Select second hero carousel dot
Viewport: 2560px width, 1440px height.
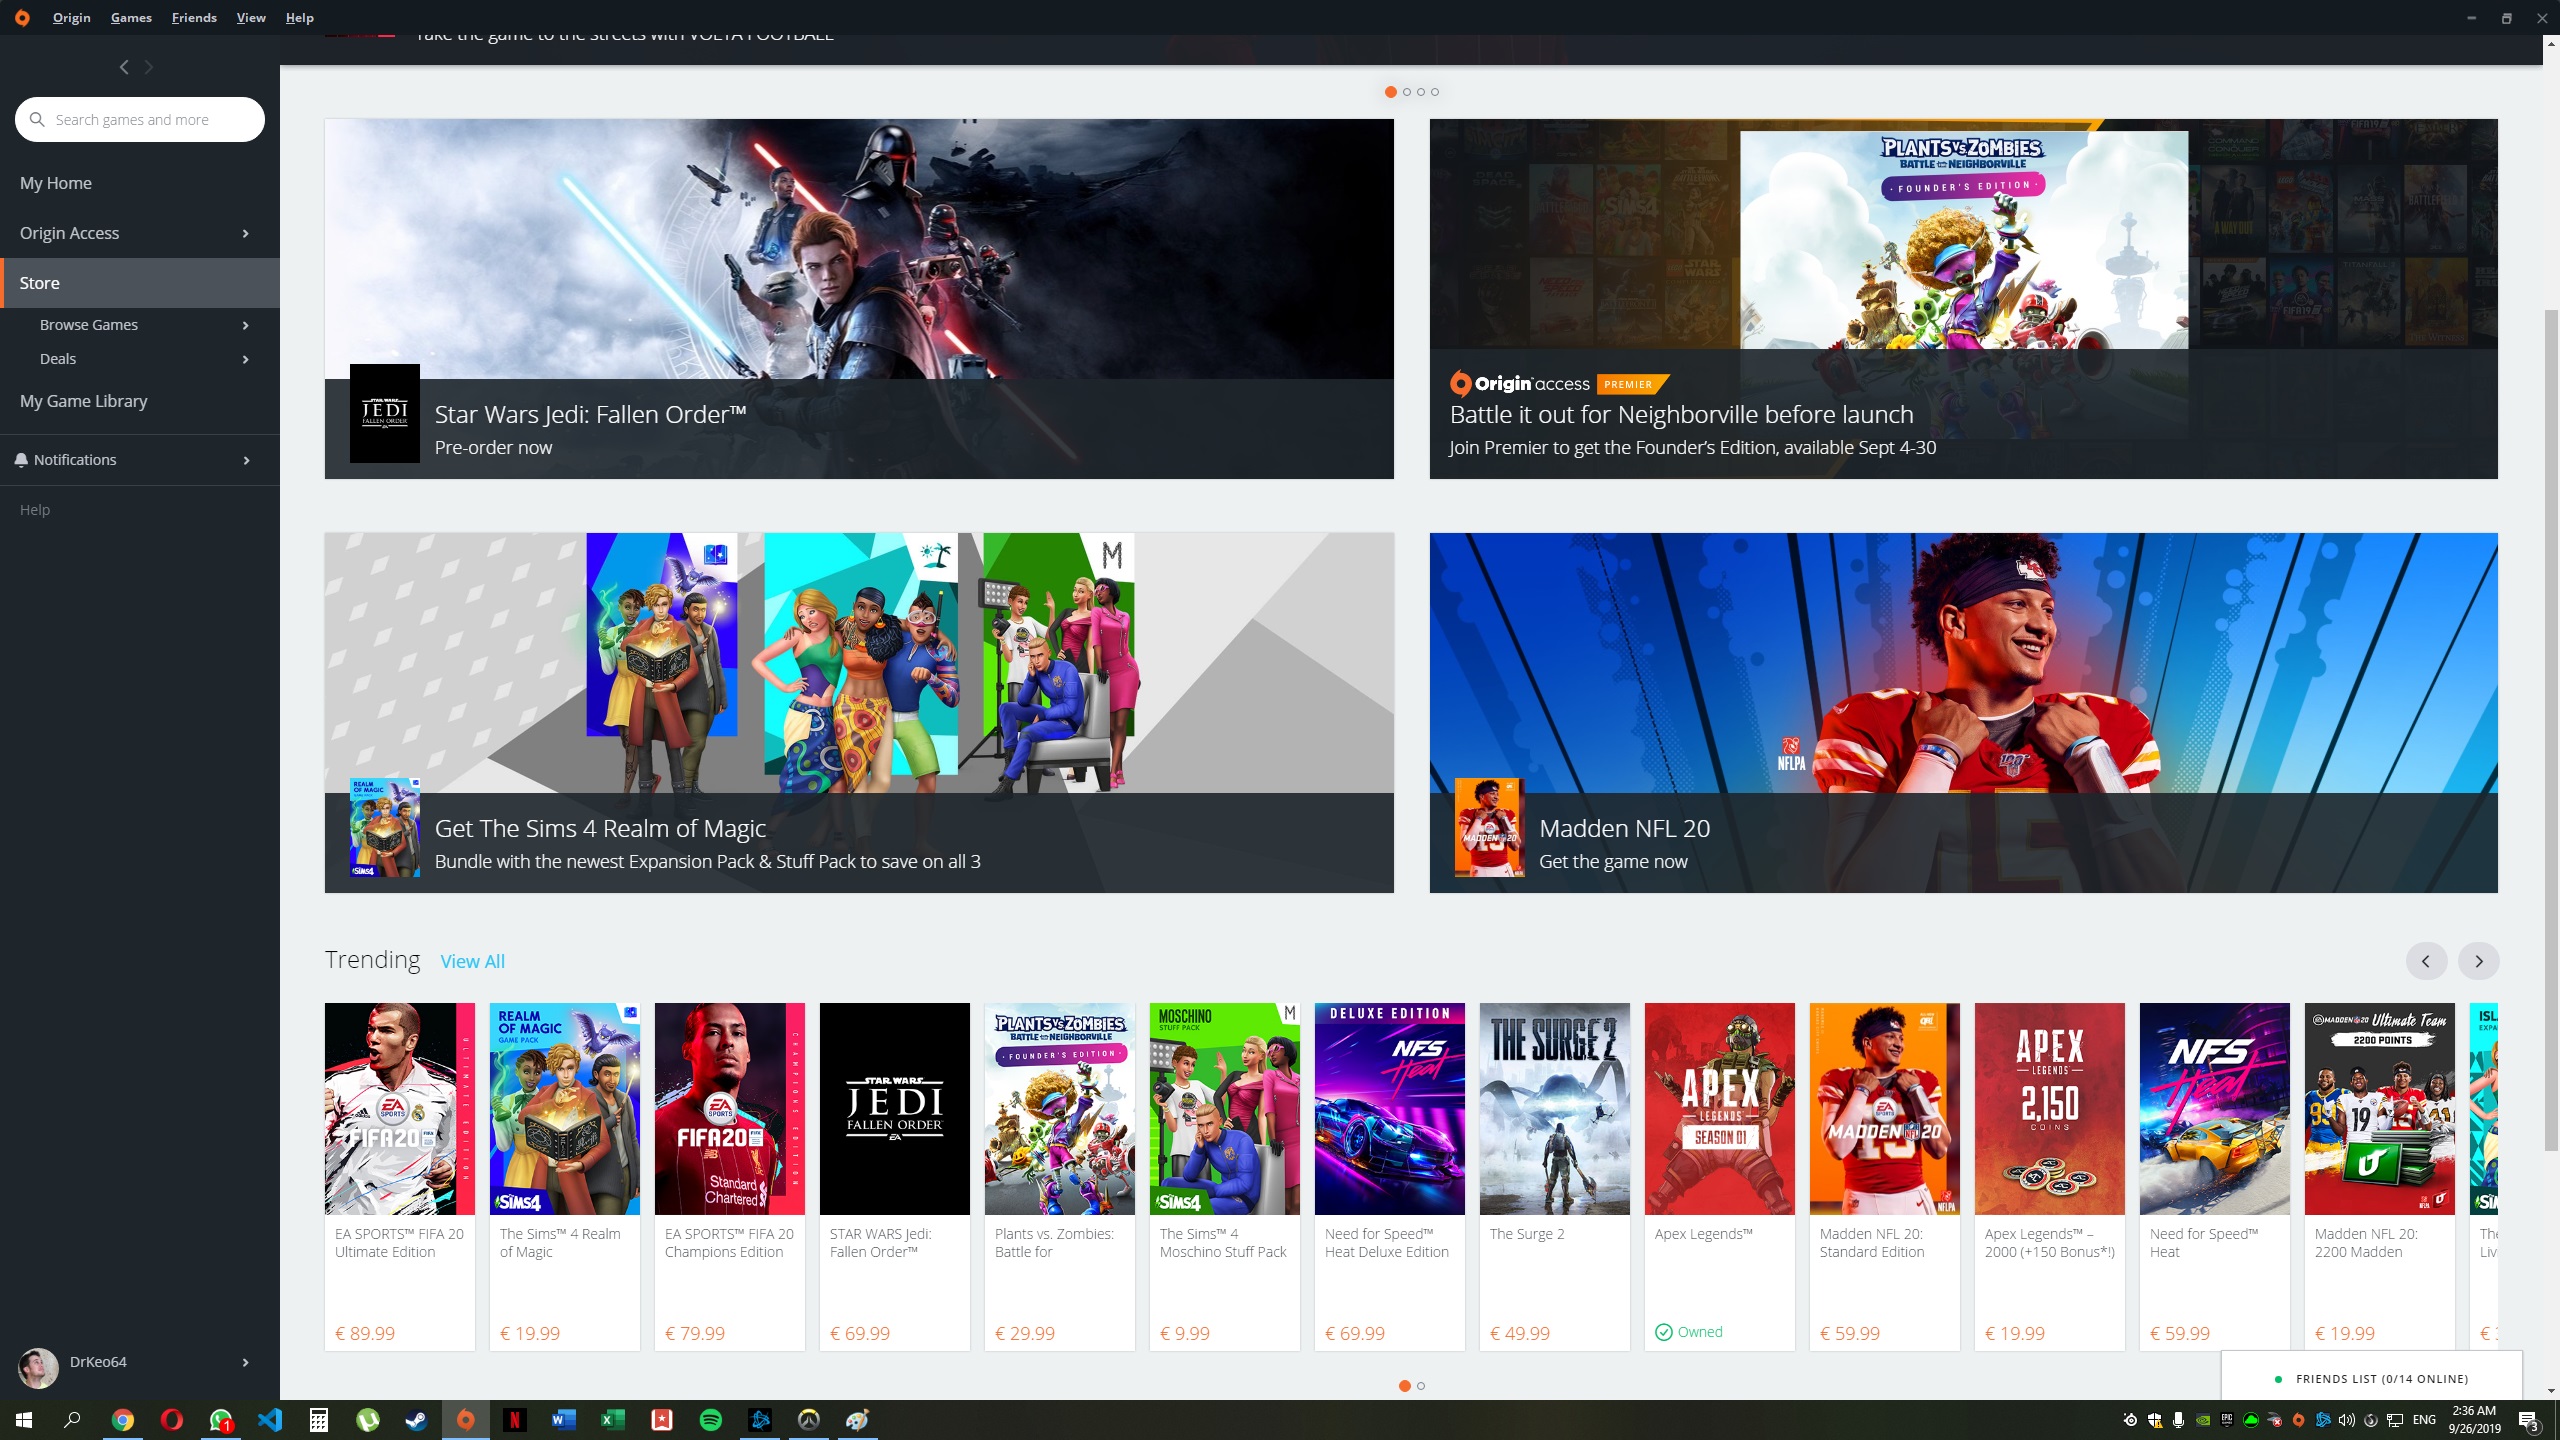tap(1407, 92)
